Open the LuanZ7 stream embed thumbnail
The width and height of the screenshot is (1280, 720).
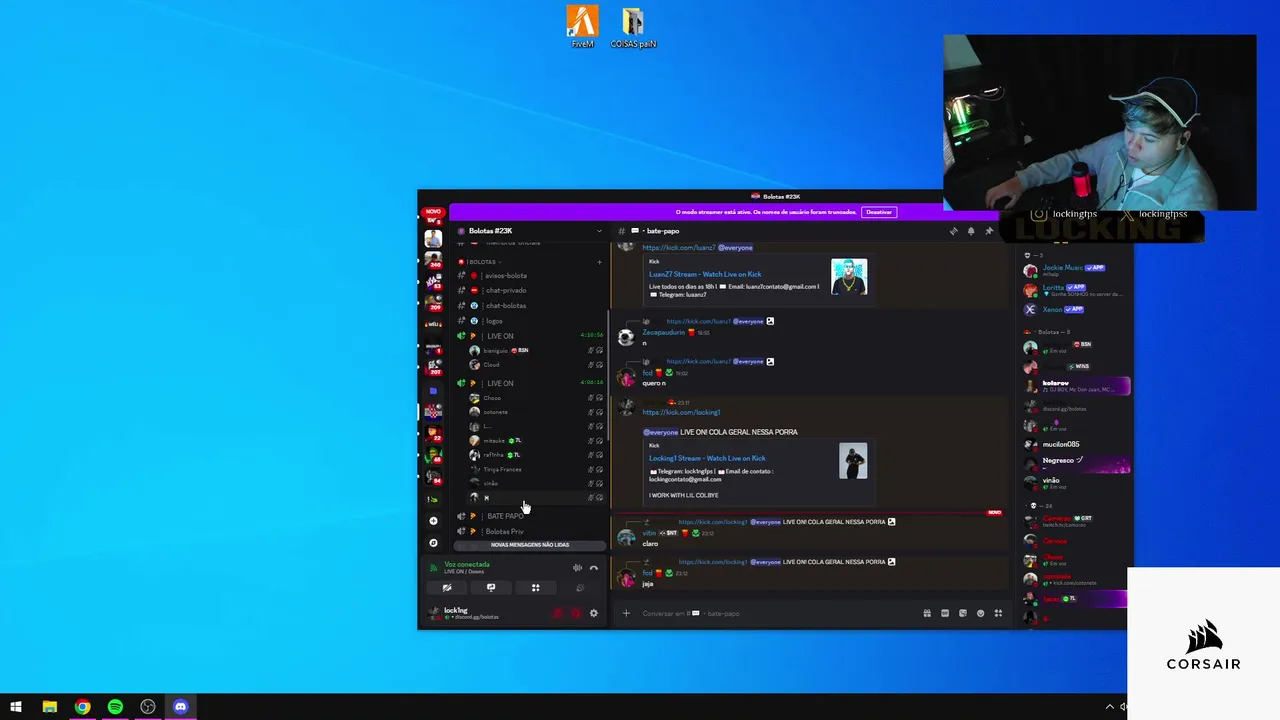(x=849, y=277)
